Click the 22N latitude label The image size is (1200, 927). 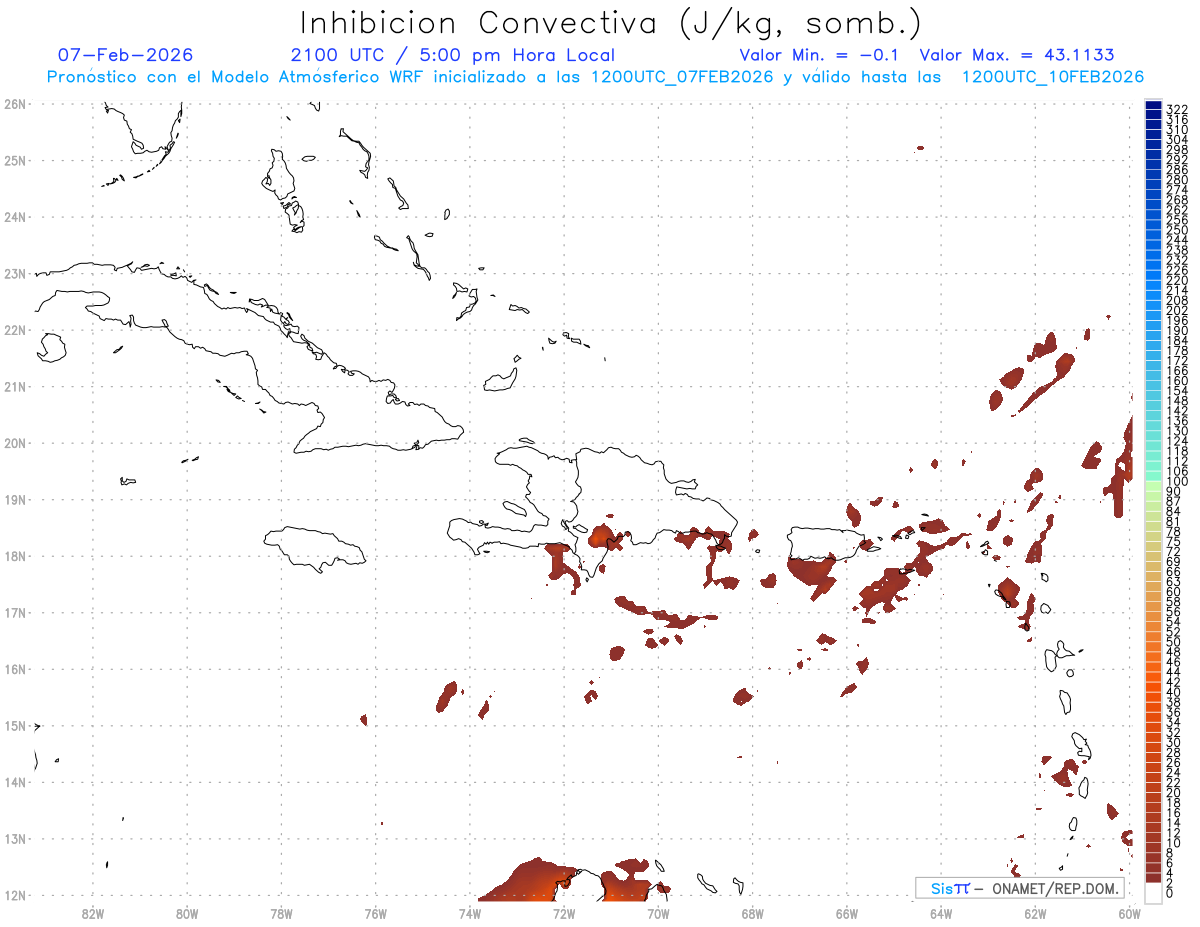coord(14,330)
